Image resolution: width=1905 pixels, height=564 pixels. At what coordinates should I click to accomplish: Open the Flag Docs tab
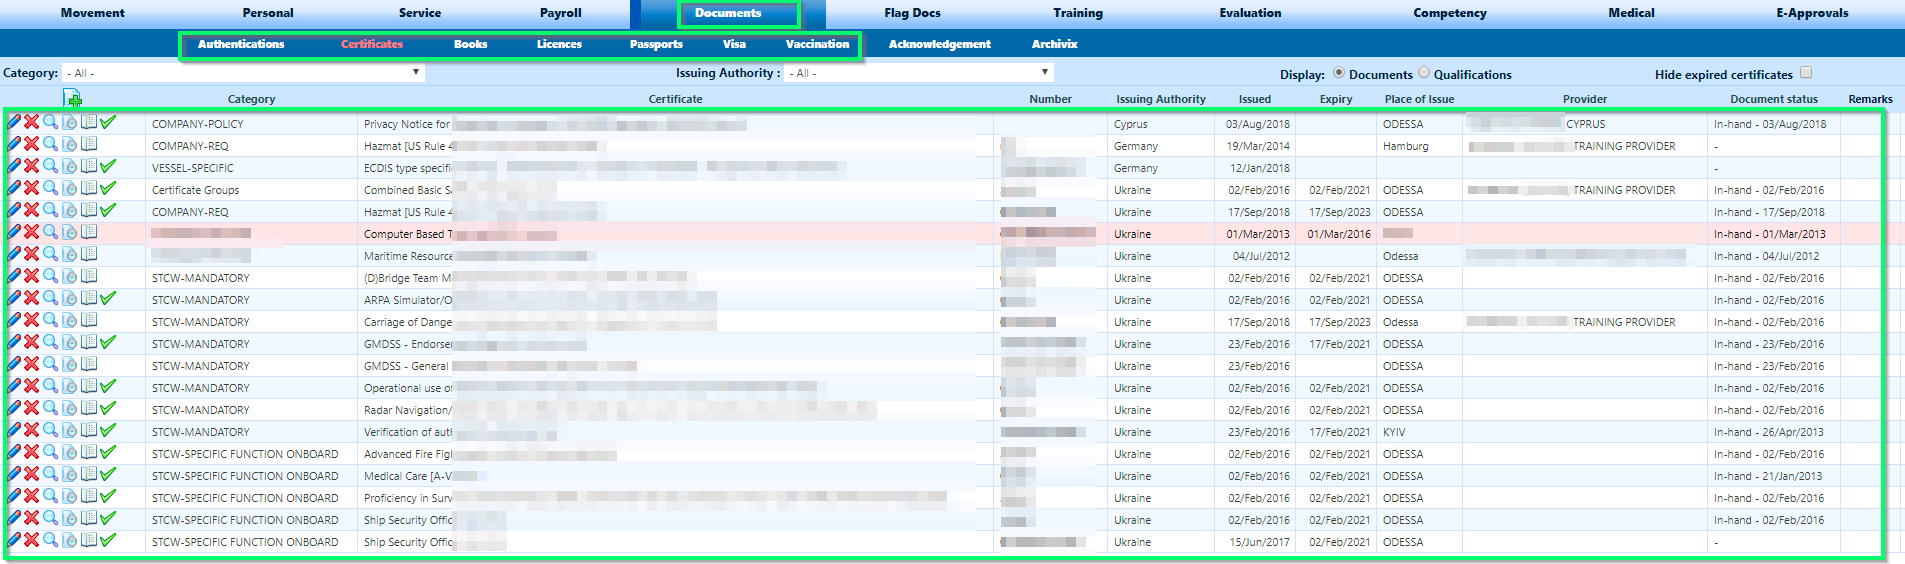point(912,13)
